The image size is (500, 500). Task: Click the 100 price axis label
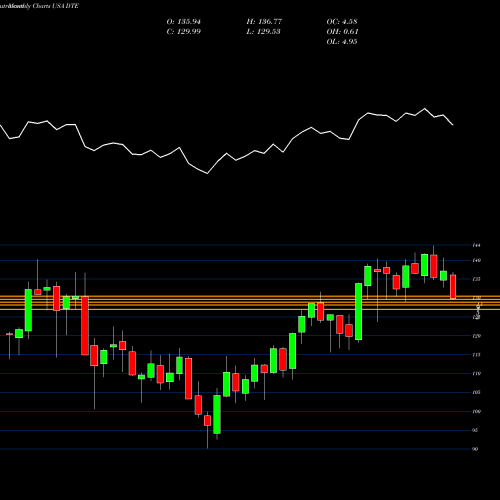click(477, 411)
